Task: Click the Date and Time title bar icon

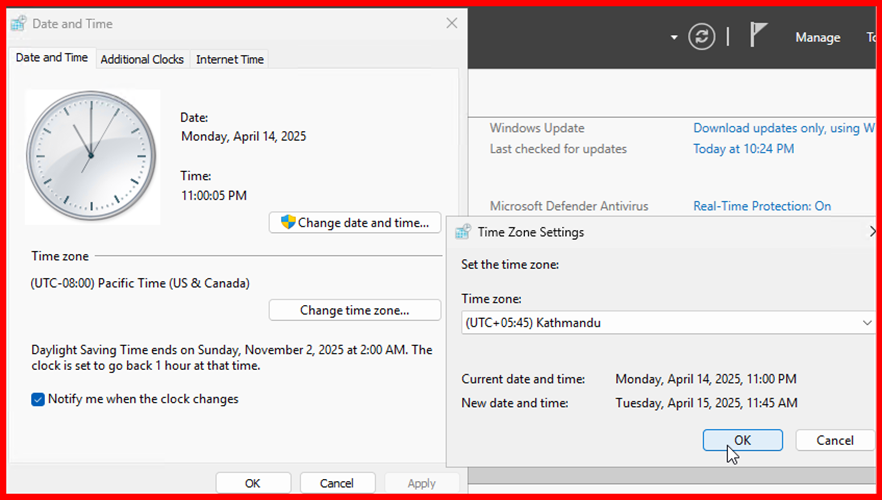Action: (x=19, y=23)
